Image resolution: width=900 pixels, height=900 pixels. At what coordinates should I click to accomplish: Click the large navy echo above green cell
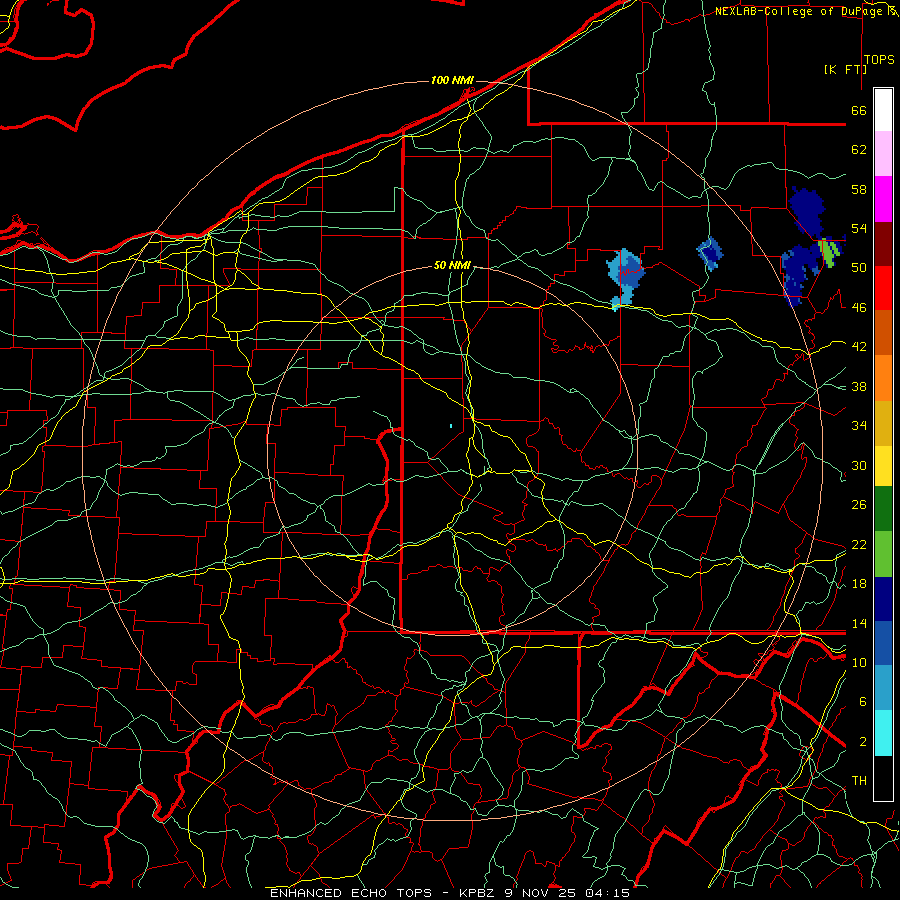(807, 211)
